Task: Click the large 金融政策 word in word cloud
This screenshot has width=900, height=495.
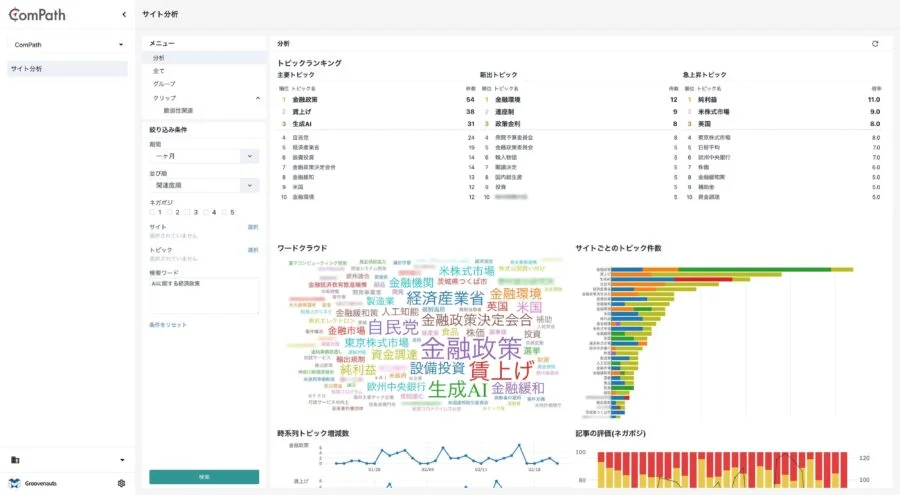Action: point(471,348)
